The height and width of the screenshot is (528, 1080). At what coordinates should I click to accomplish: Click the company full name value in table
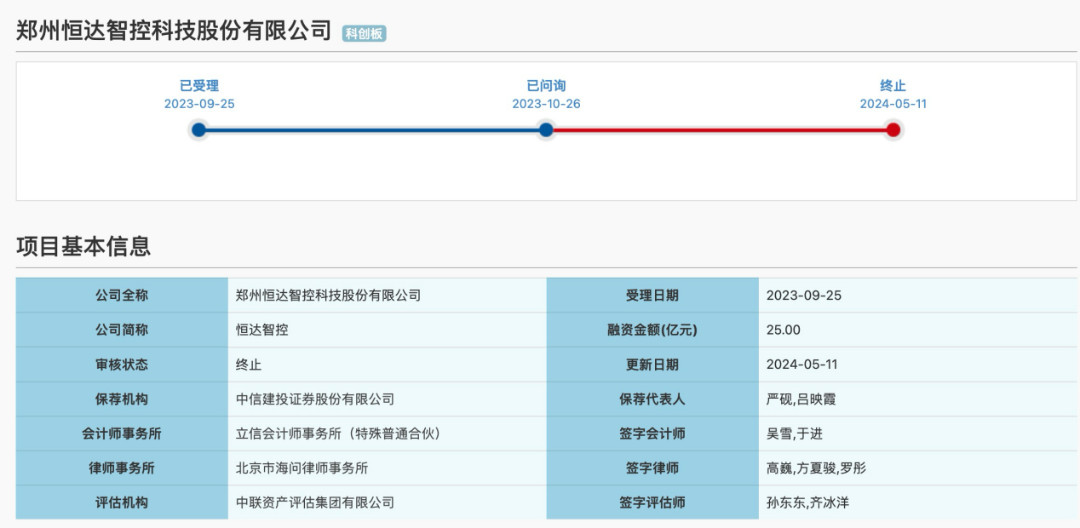328,296
